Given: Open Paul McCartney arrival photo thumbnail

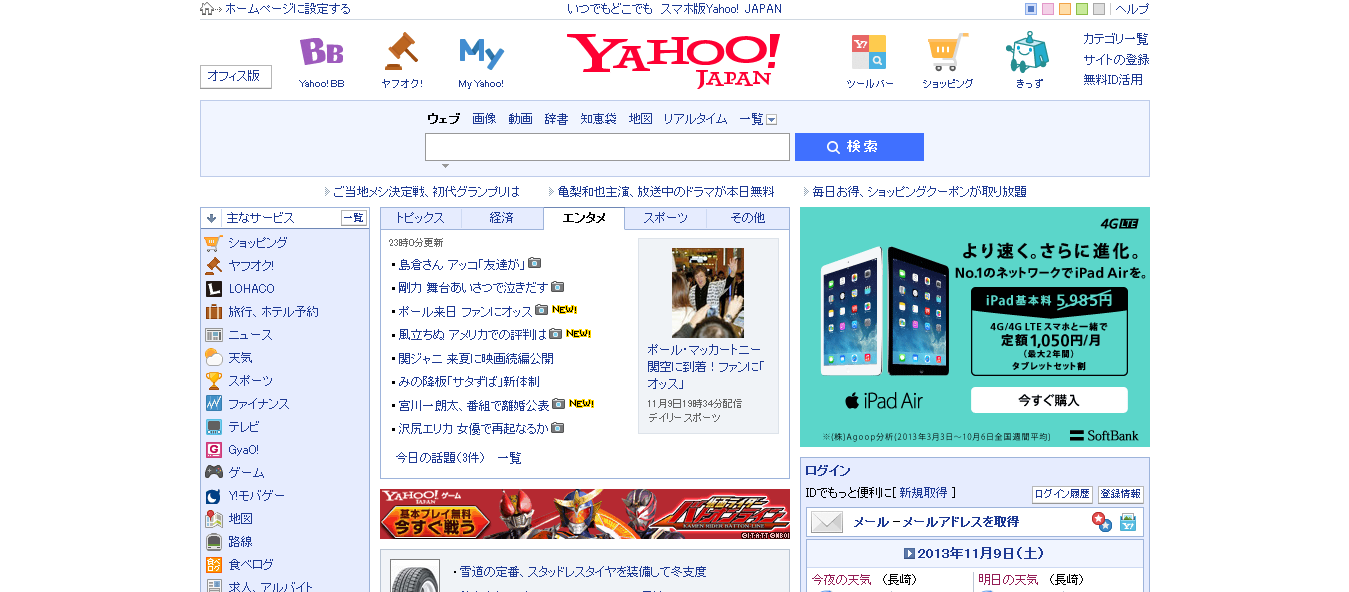Looking at the screenshot, I should tap(708, 293).
